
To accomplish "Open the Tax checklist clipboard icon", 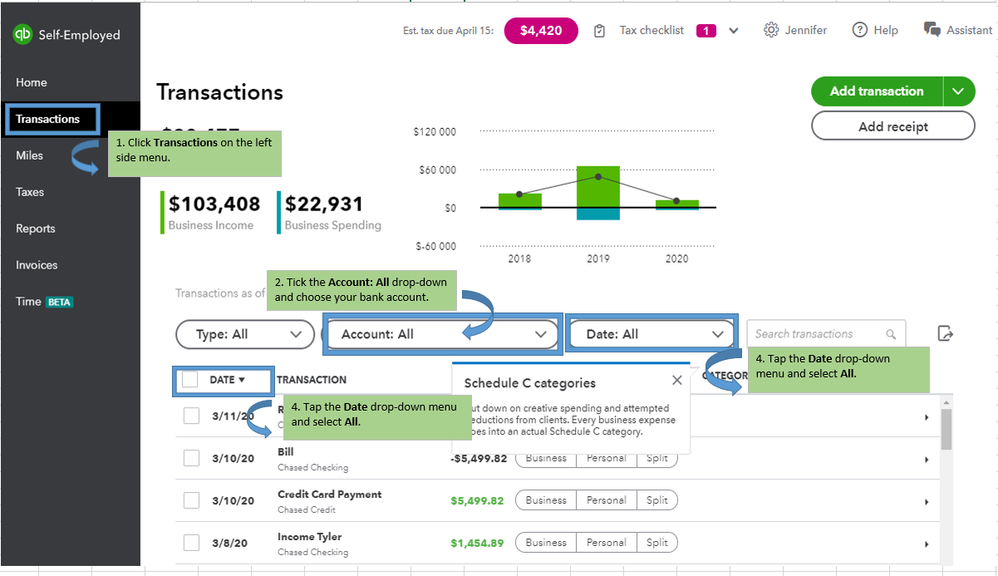I will tap(600, 31).
